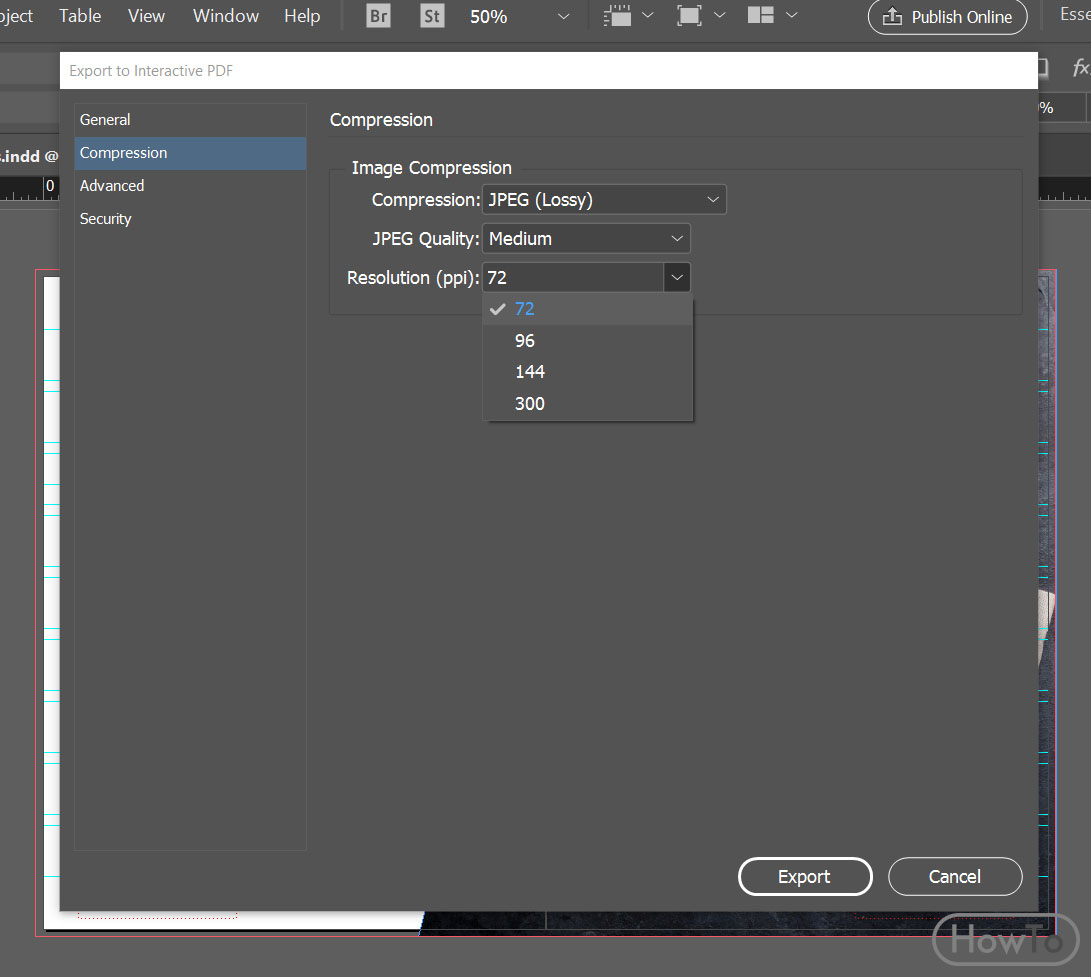The image size is (1091, 977).
Task: Select 144 in the Resolution list
Action: (530, 371)
